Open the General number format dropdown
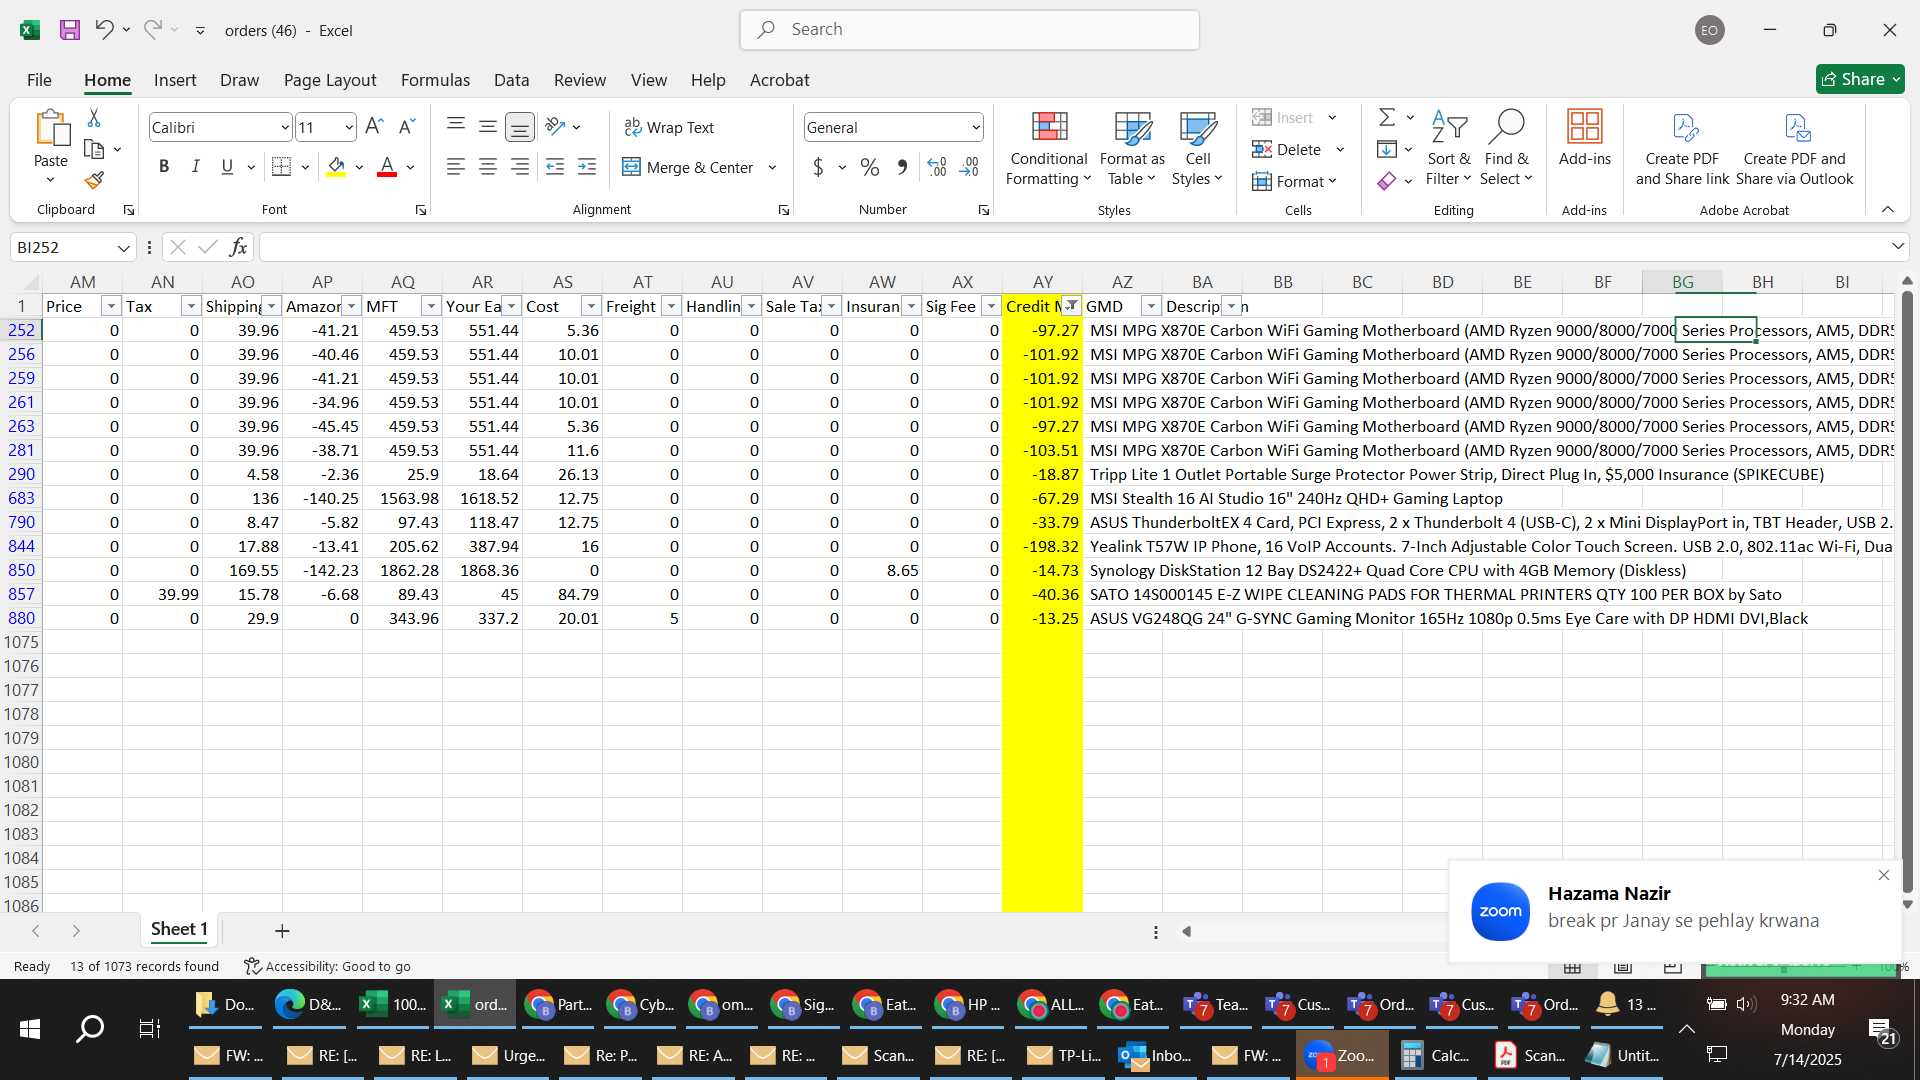1920x1080 pixels. point(976,127)
